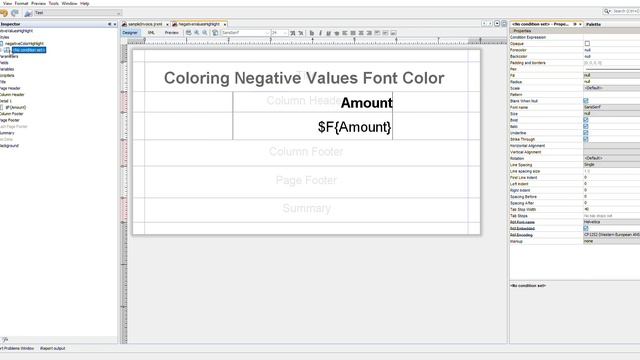Click the increase font size icon
This screenshot has height=360, width=640.
(292, 33)
